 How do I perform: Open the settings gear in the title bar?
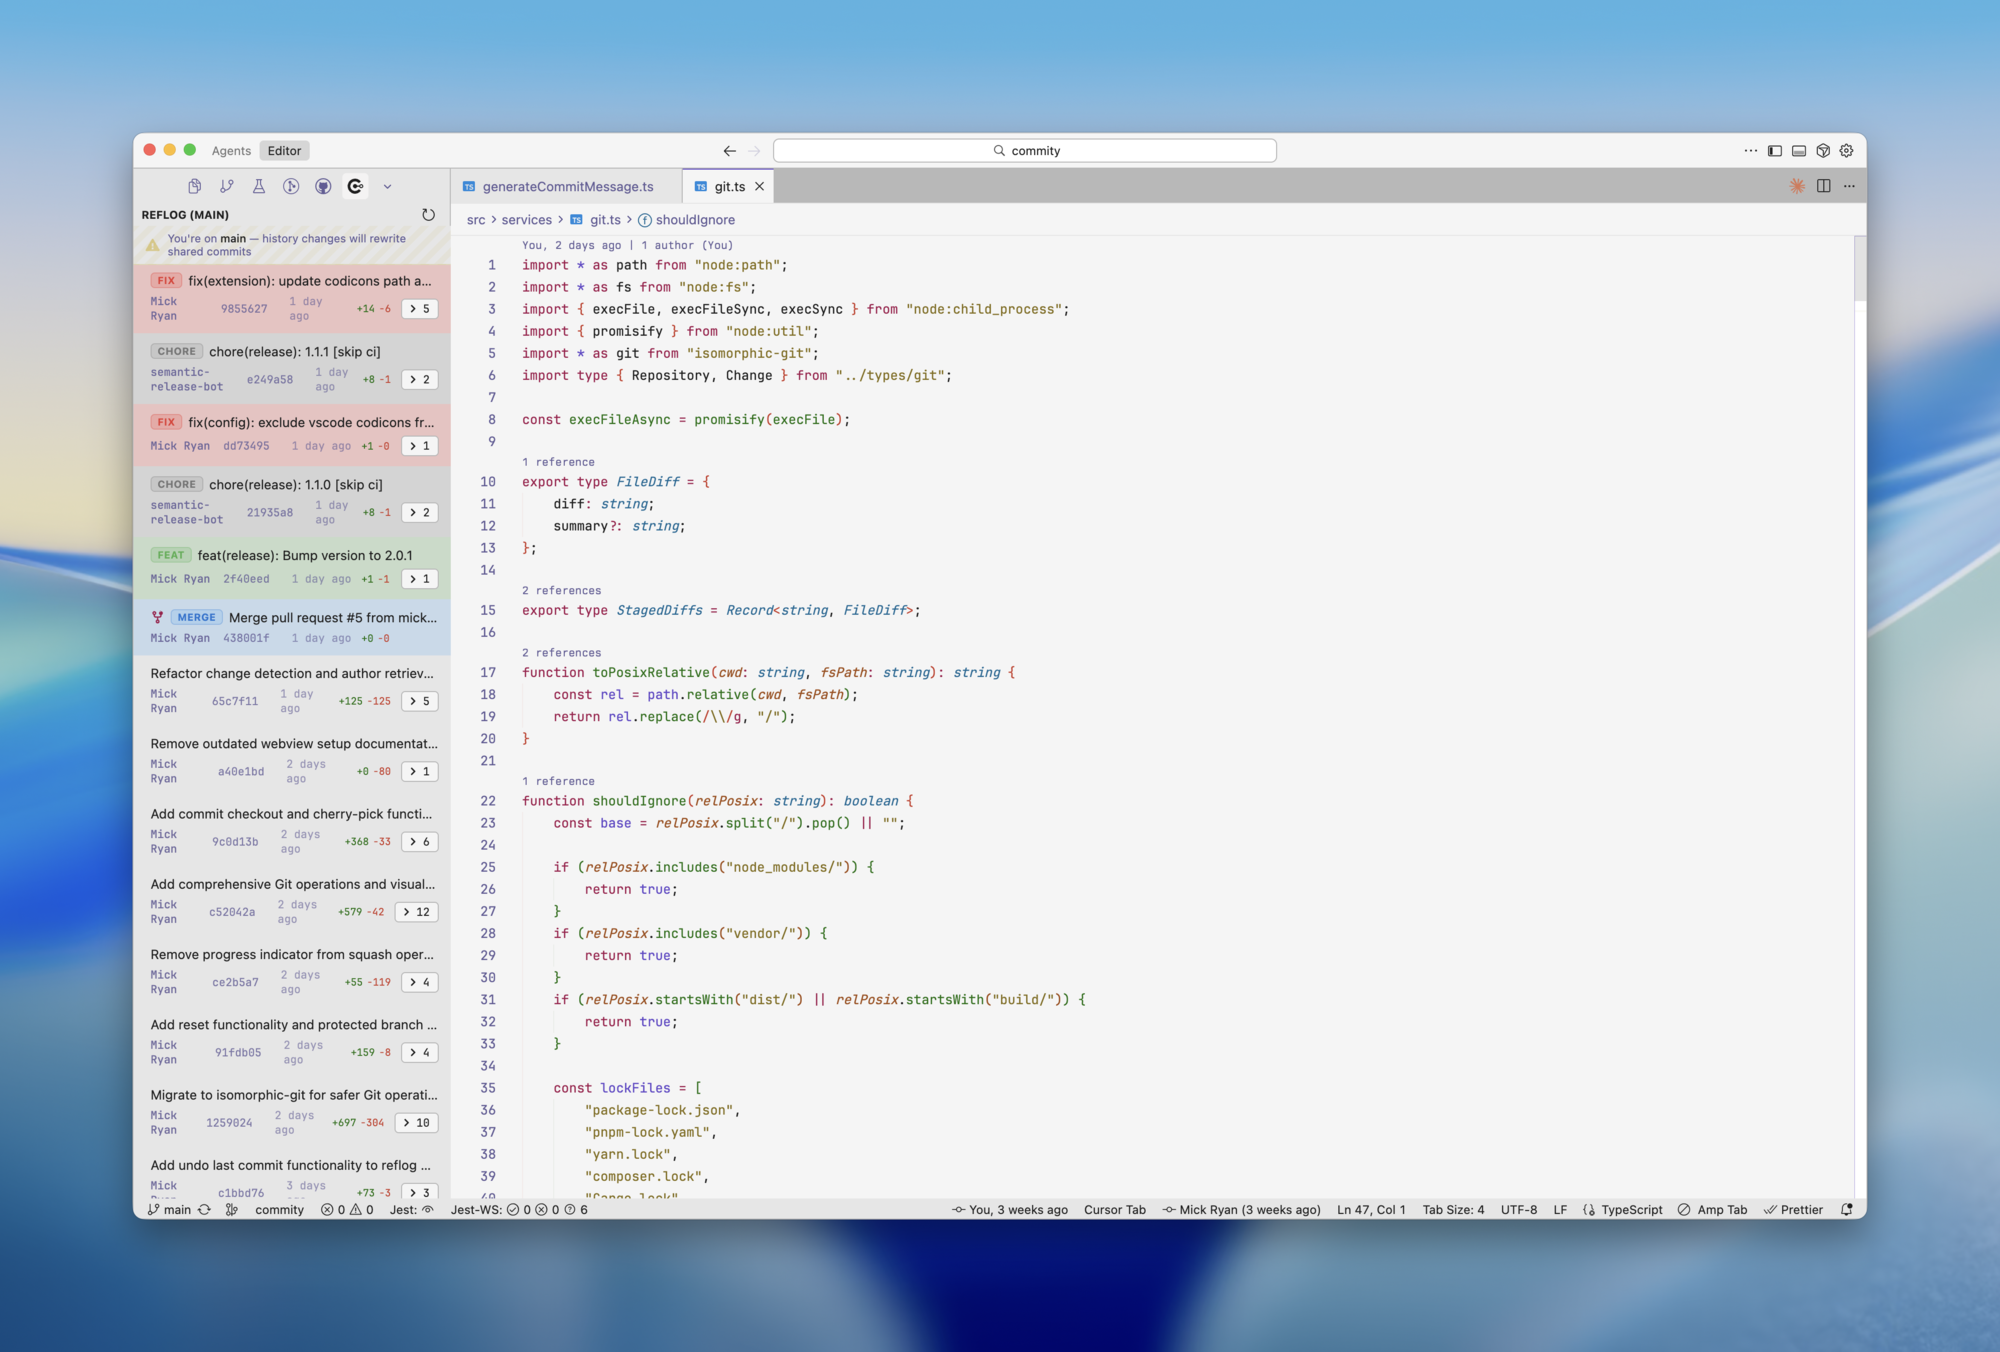1846,150
